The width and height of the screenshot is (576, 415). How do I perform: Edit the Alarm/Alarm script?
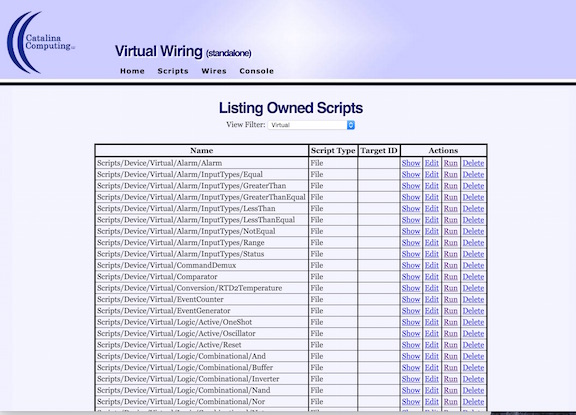pyautogui.click(x=432, y=163)
